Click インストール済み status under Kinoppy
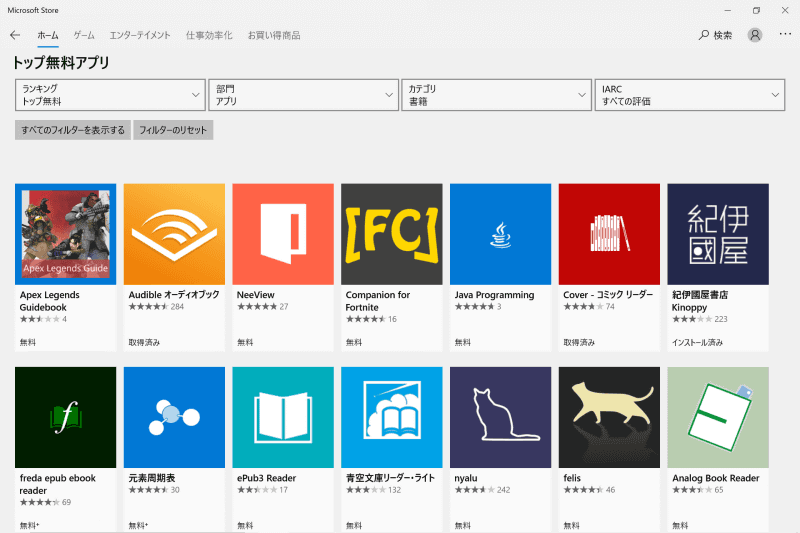 pyautogui.click(x=697, y=342)
